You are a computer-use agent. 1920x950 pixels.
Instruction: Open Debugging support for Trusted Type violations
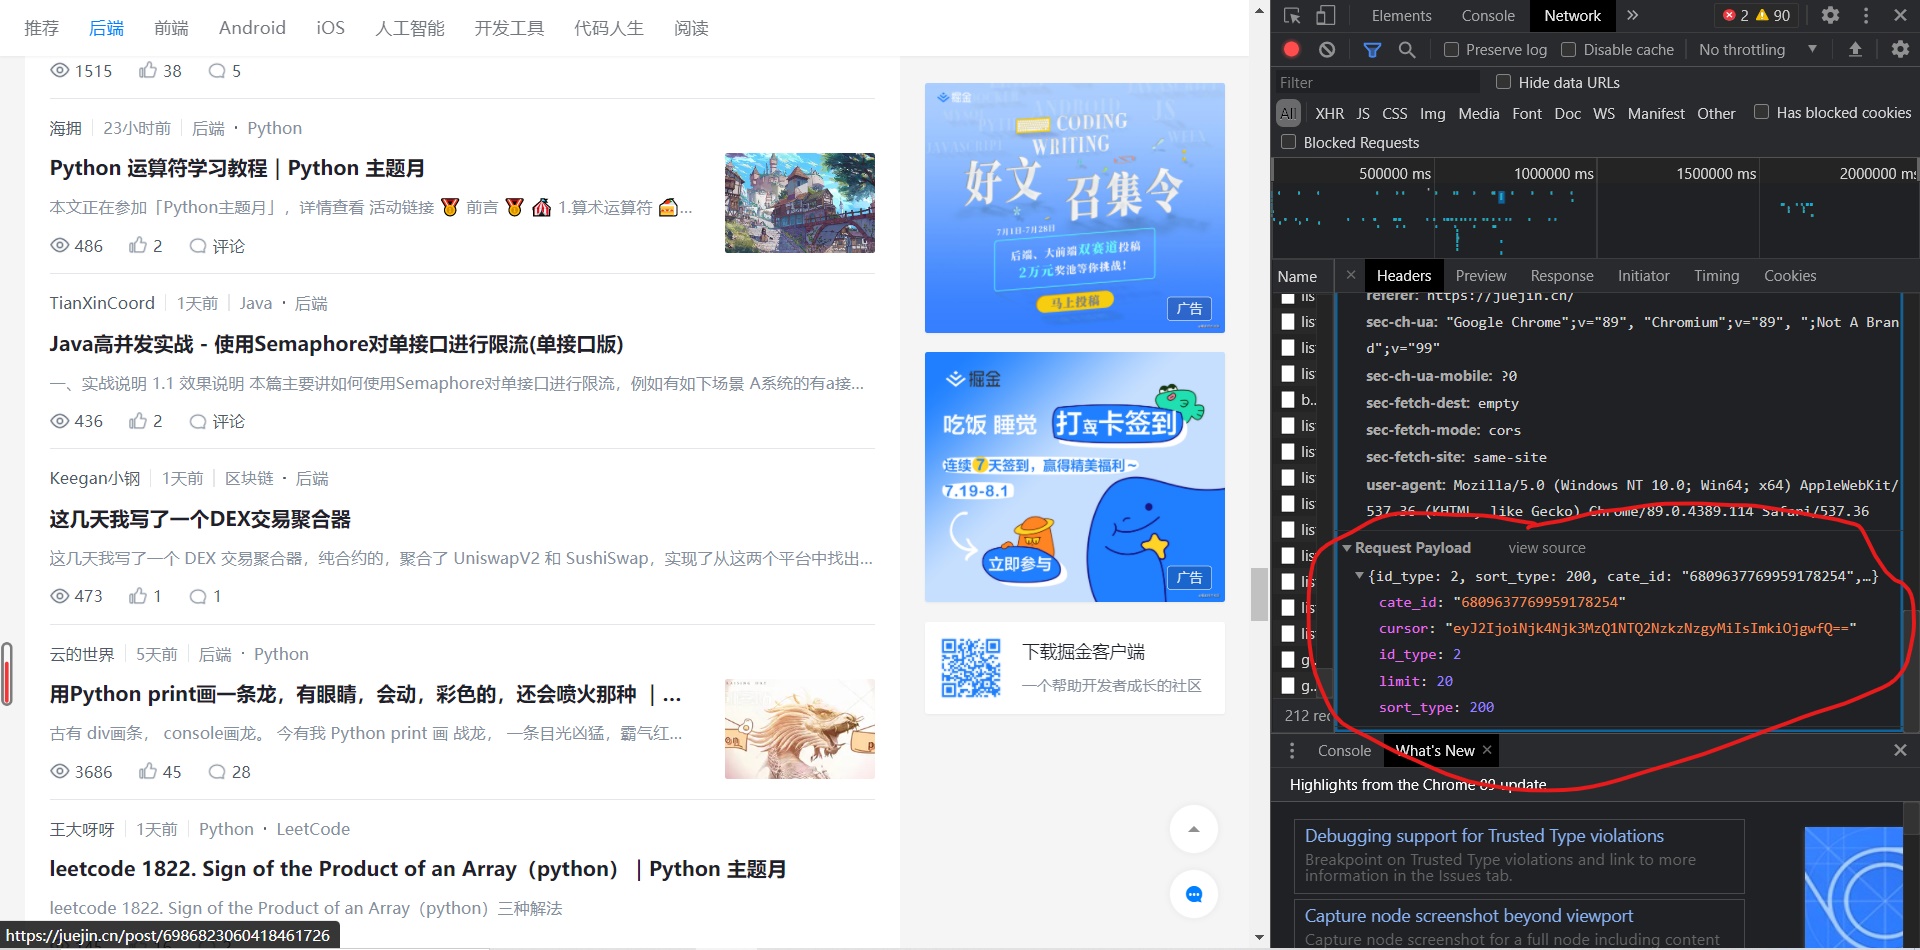[x=1484, y=836]
